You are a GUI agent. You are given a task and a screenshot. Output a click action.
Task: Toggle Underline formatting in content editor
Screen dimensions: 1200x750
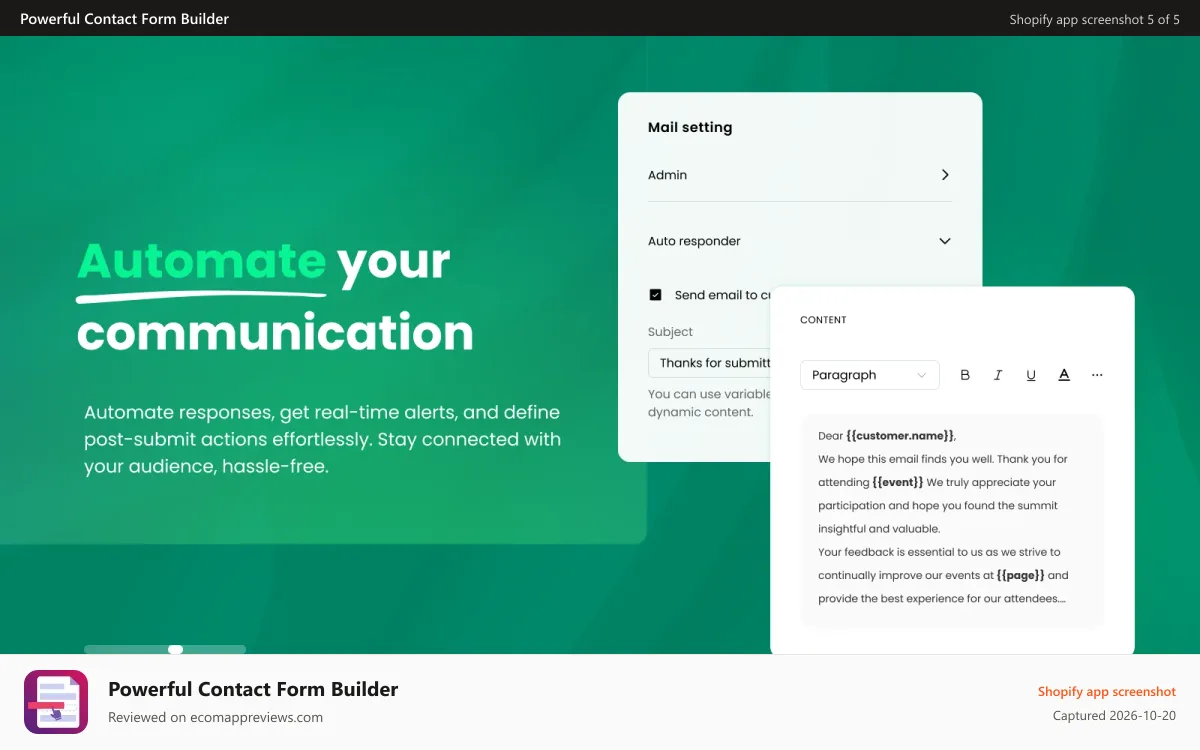click(1031, 375)
